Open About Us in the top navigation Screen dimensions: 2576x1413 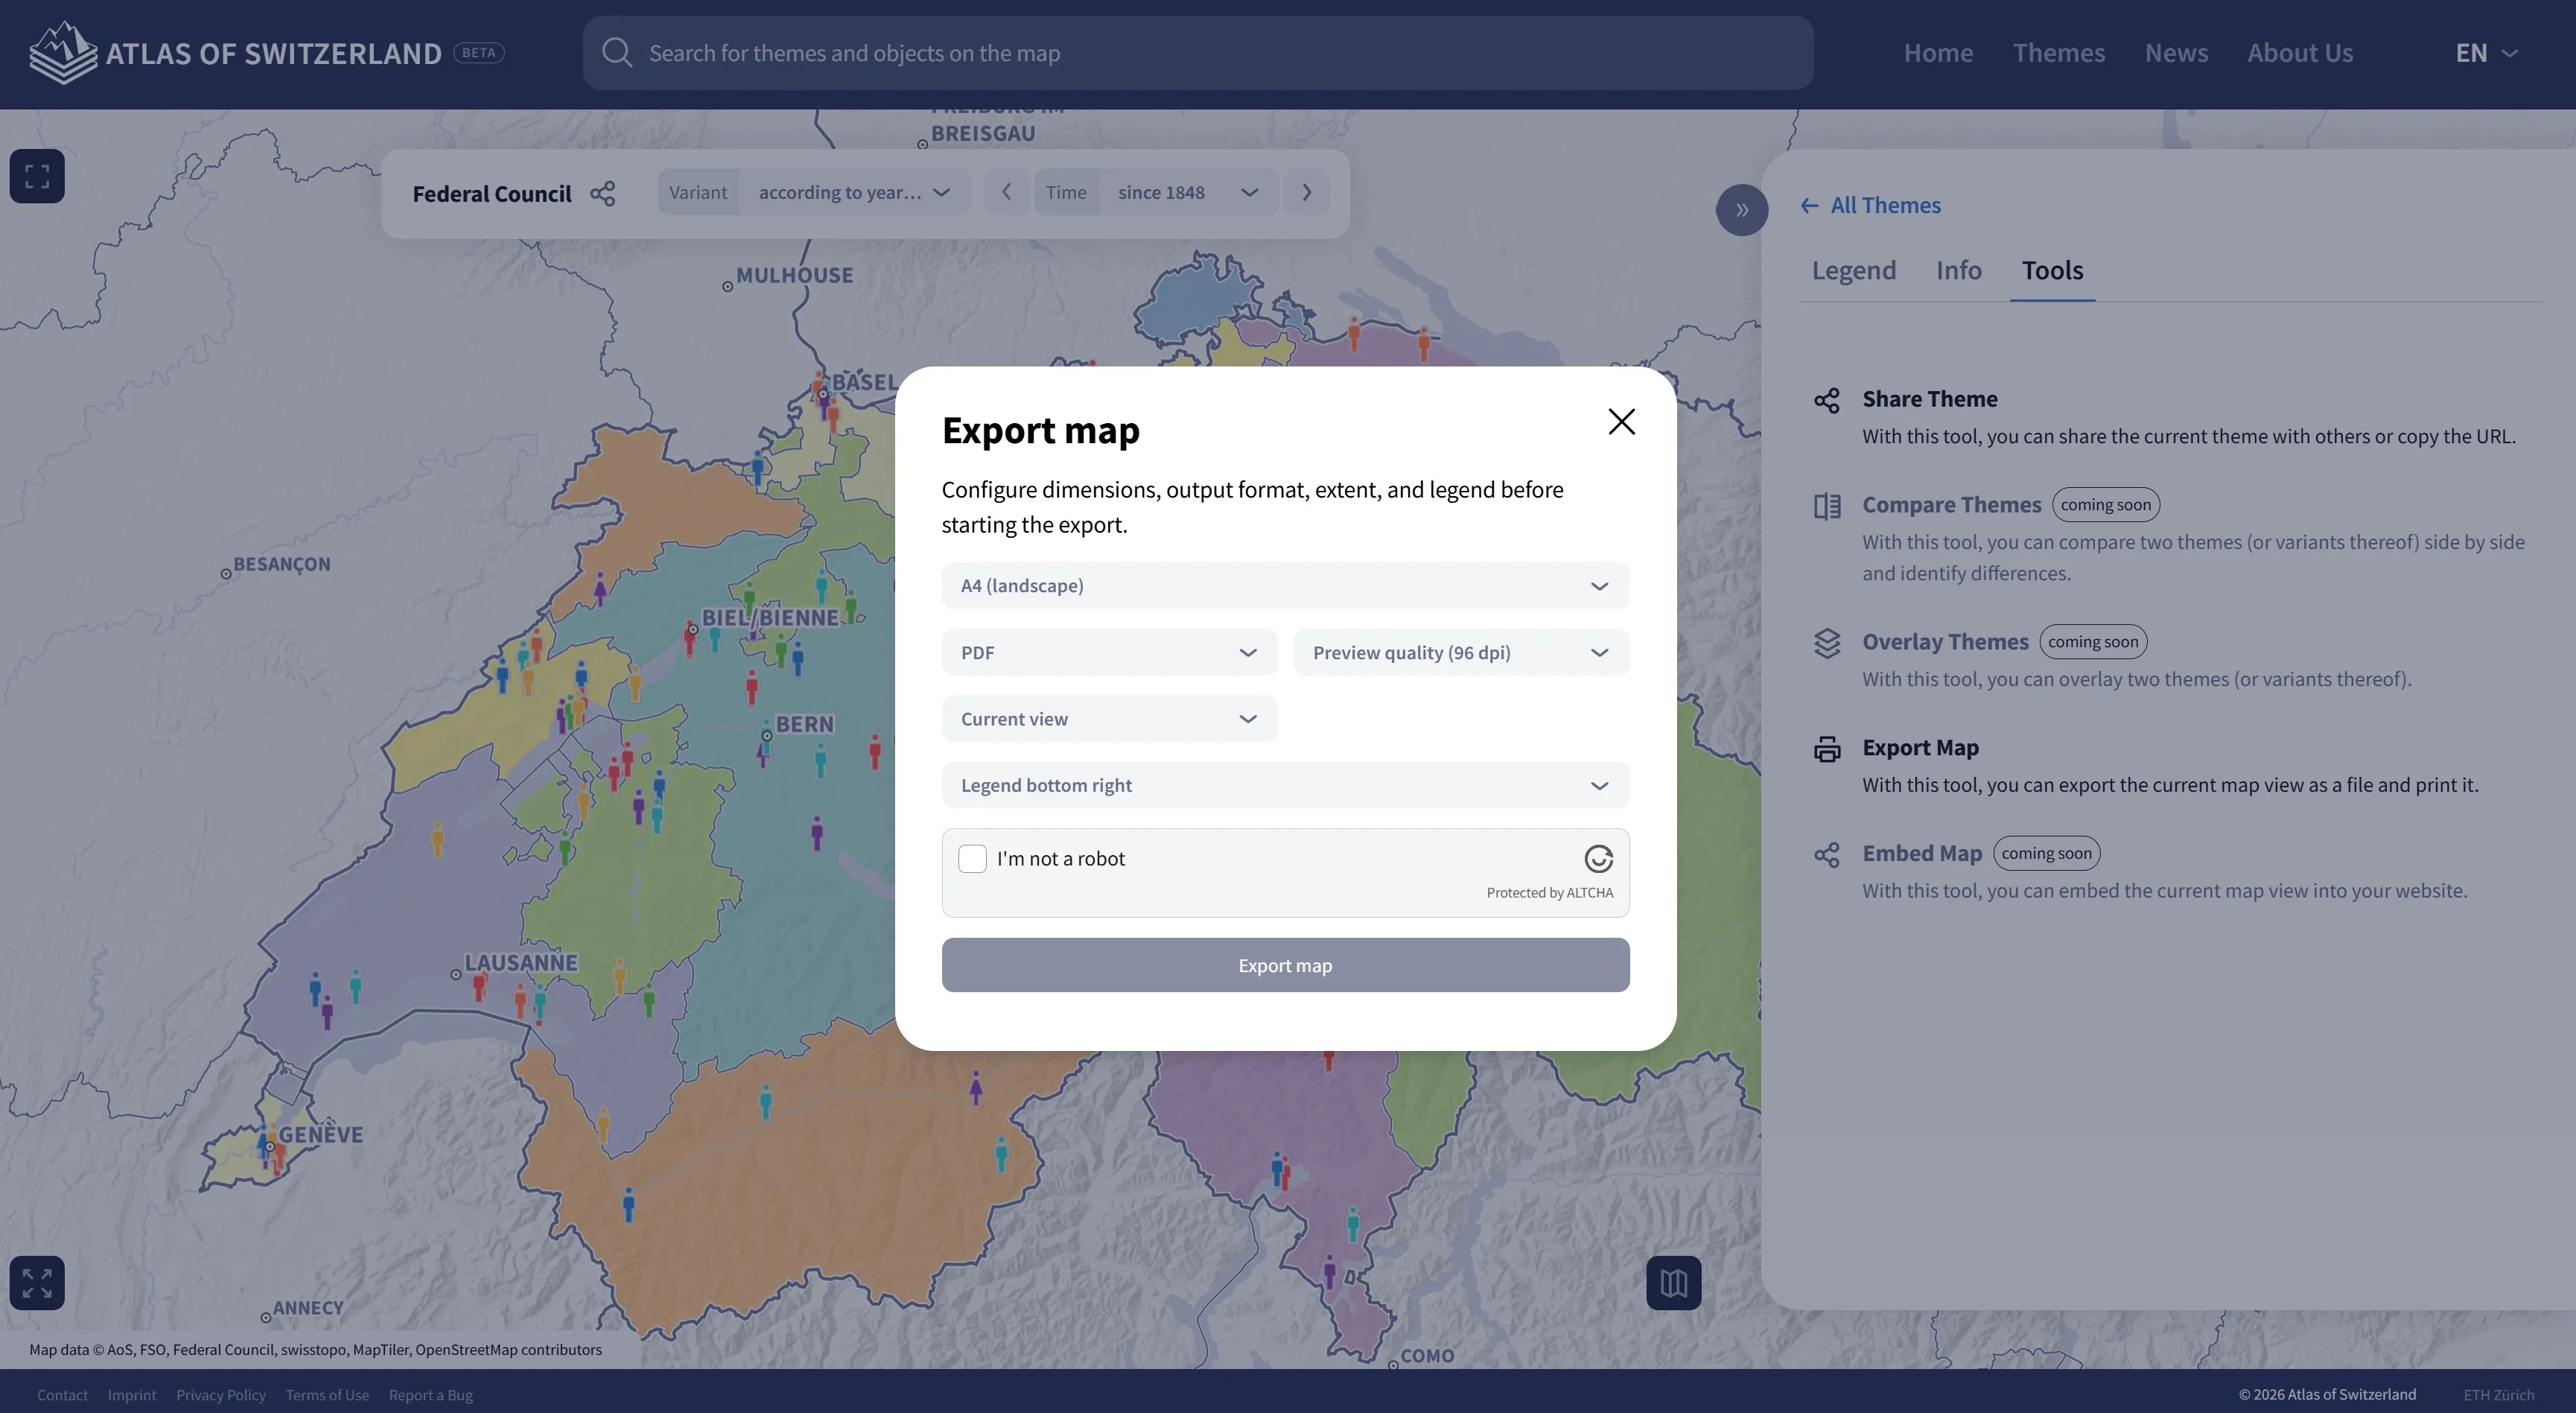[x=2300, y=53]
